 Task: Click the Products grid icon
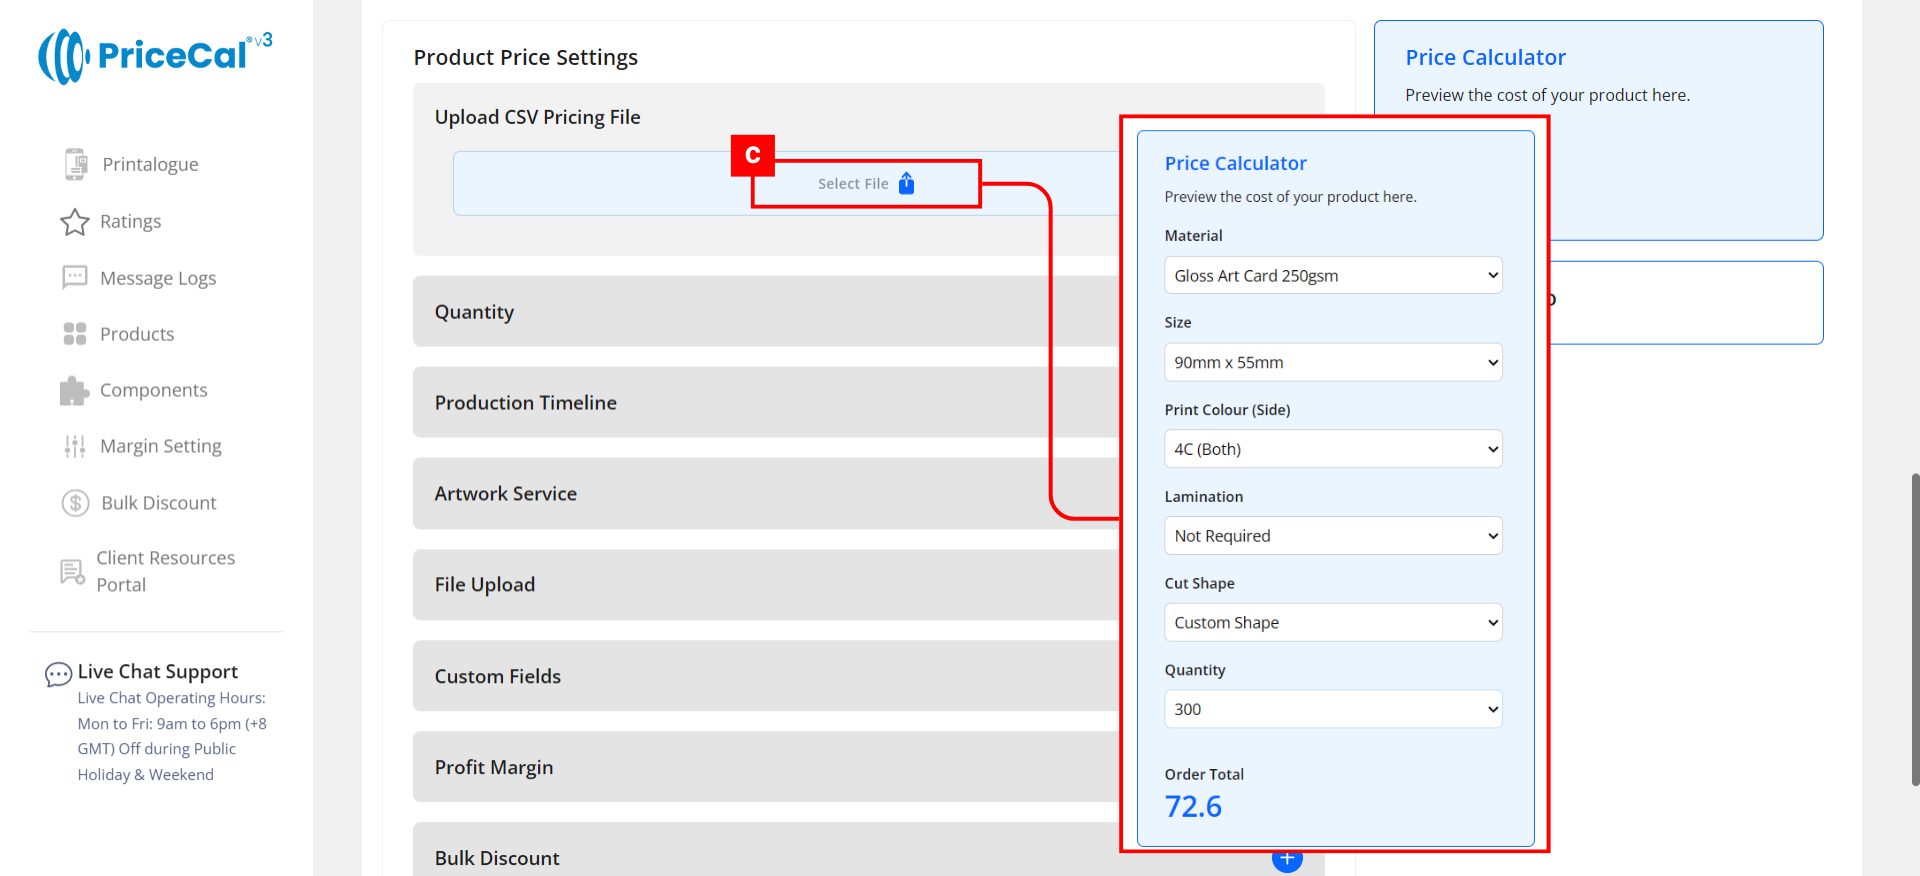[x=75, y=334]
